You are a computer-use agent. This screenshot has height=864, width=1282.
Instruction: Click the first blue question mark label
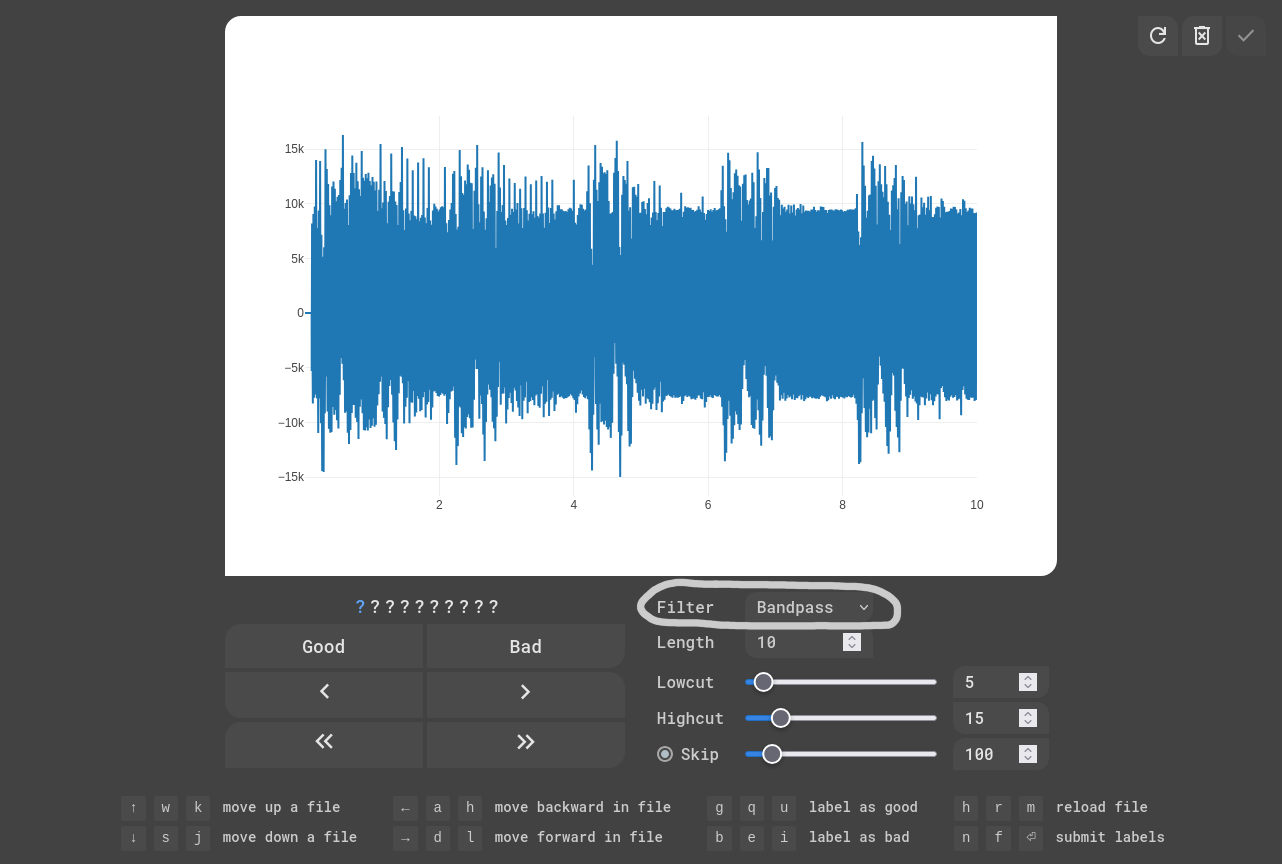[x=360, y=607]
